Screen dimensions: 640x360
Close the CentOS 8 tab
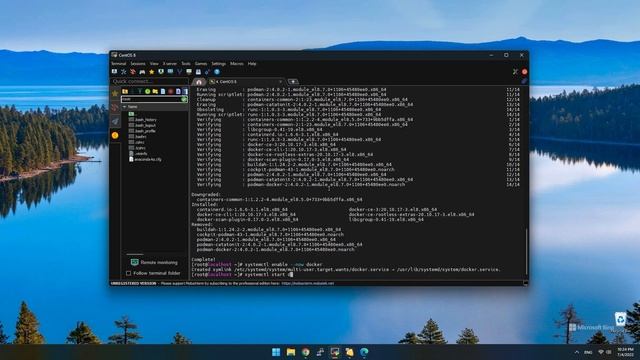click(280, 82)
